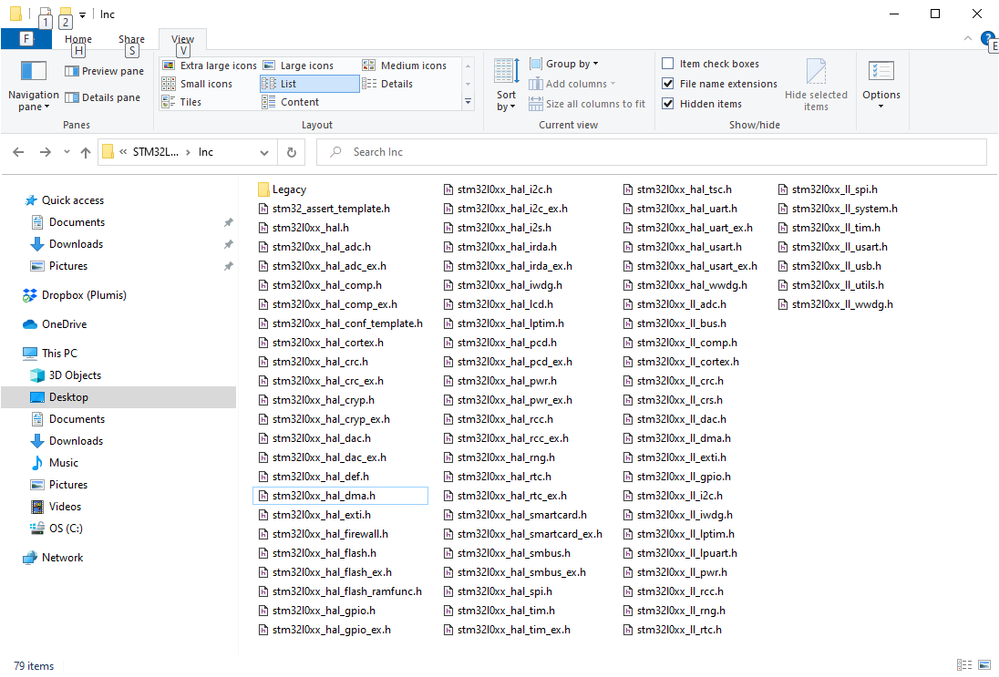Viewport: 999px width, 677px height.
Task: Select stm32l0xx_hal_dma.h file
Action: [x=340, y=495]
